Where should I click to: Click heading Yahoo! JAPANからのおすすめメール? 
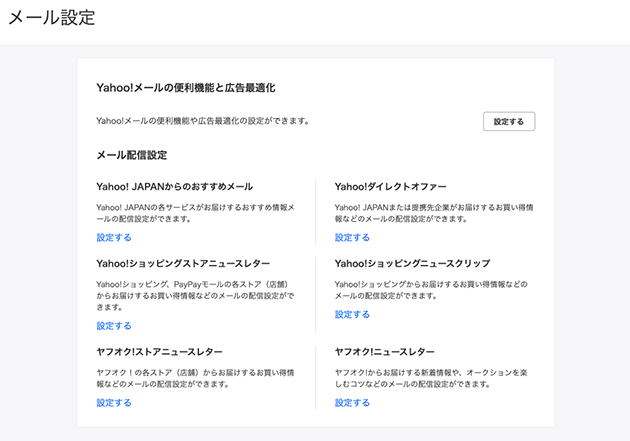174,187
